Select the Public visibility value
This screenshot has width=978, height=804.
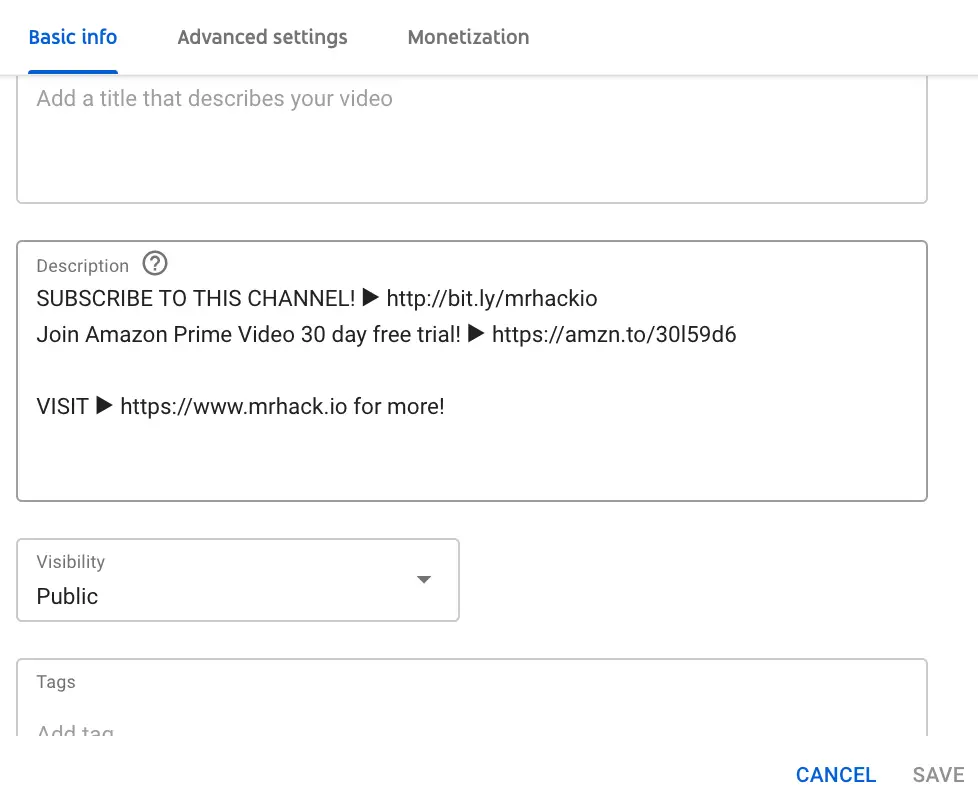click(x=68, y=596)
